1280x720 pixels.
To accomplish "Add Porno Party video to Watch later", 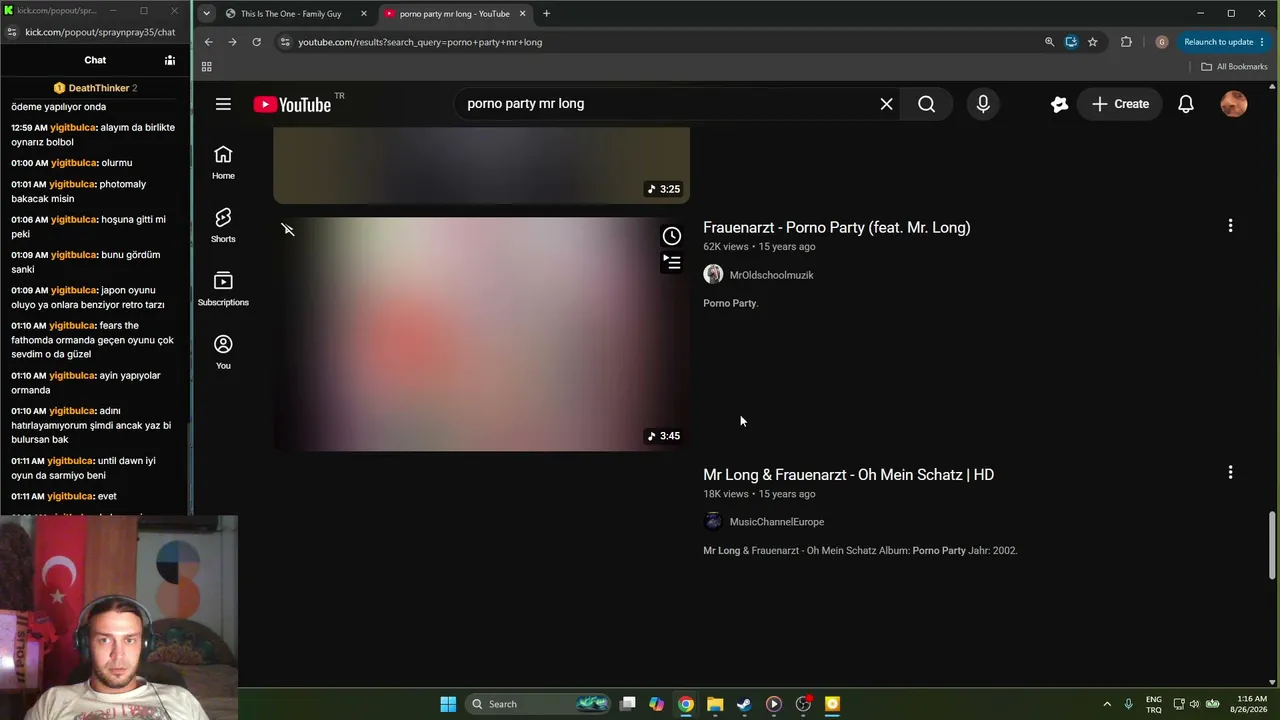I will tap(672, 236).
